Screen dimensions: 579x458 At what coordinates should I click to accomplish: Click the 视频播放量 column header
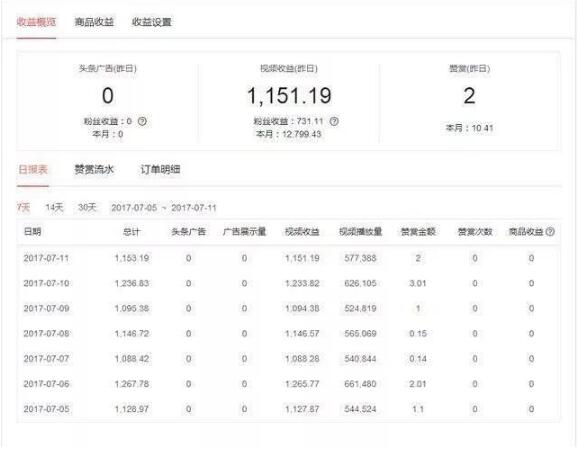[x=360, y=232]
